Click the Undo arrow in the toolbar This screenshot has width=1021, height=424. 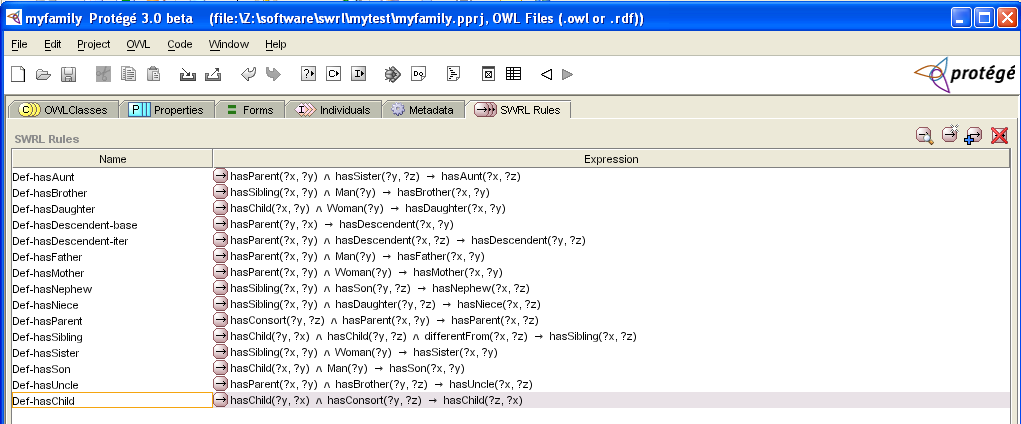[x=248, y=74]
